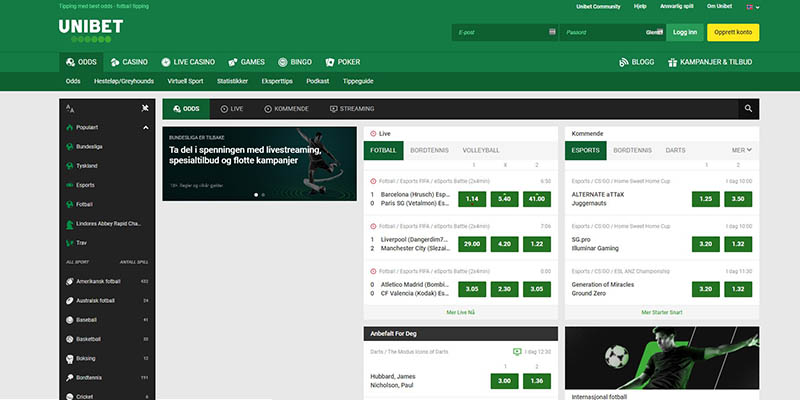Open the Eksperttips submenu item
The height and width of the screenshot is (400, 800).
pyautogui.click(x=277, y=81)
